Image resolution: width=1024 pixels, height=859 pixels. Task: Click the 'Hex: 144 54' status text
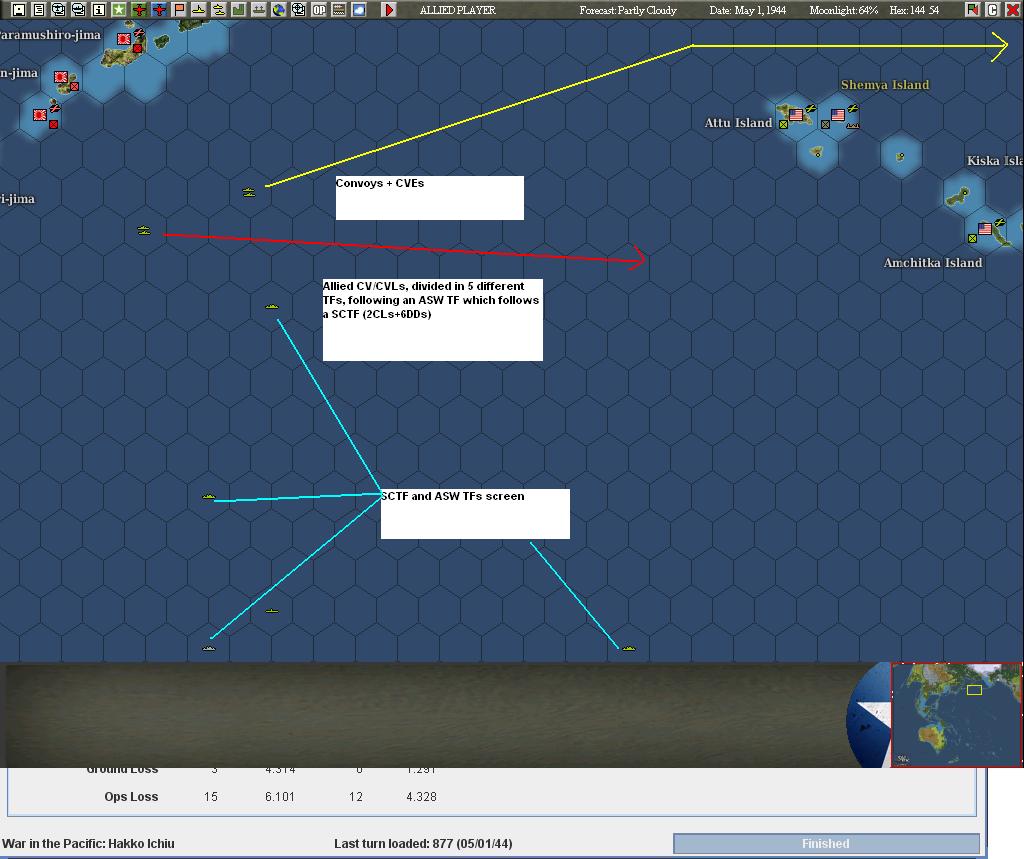tap(914, 10)
